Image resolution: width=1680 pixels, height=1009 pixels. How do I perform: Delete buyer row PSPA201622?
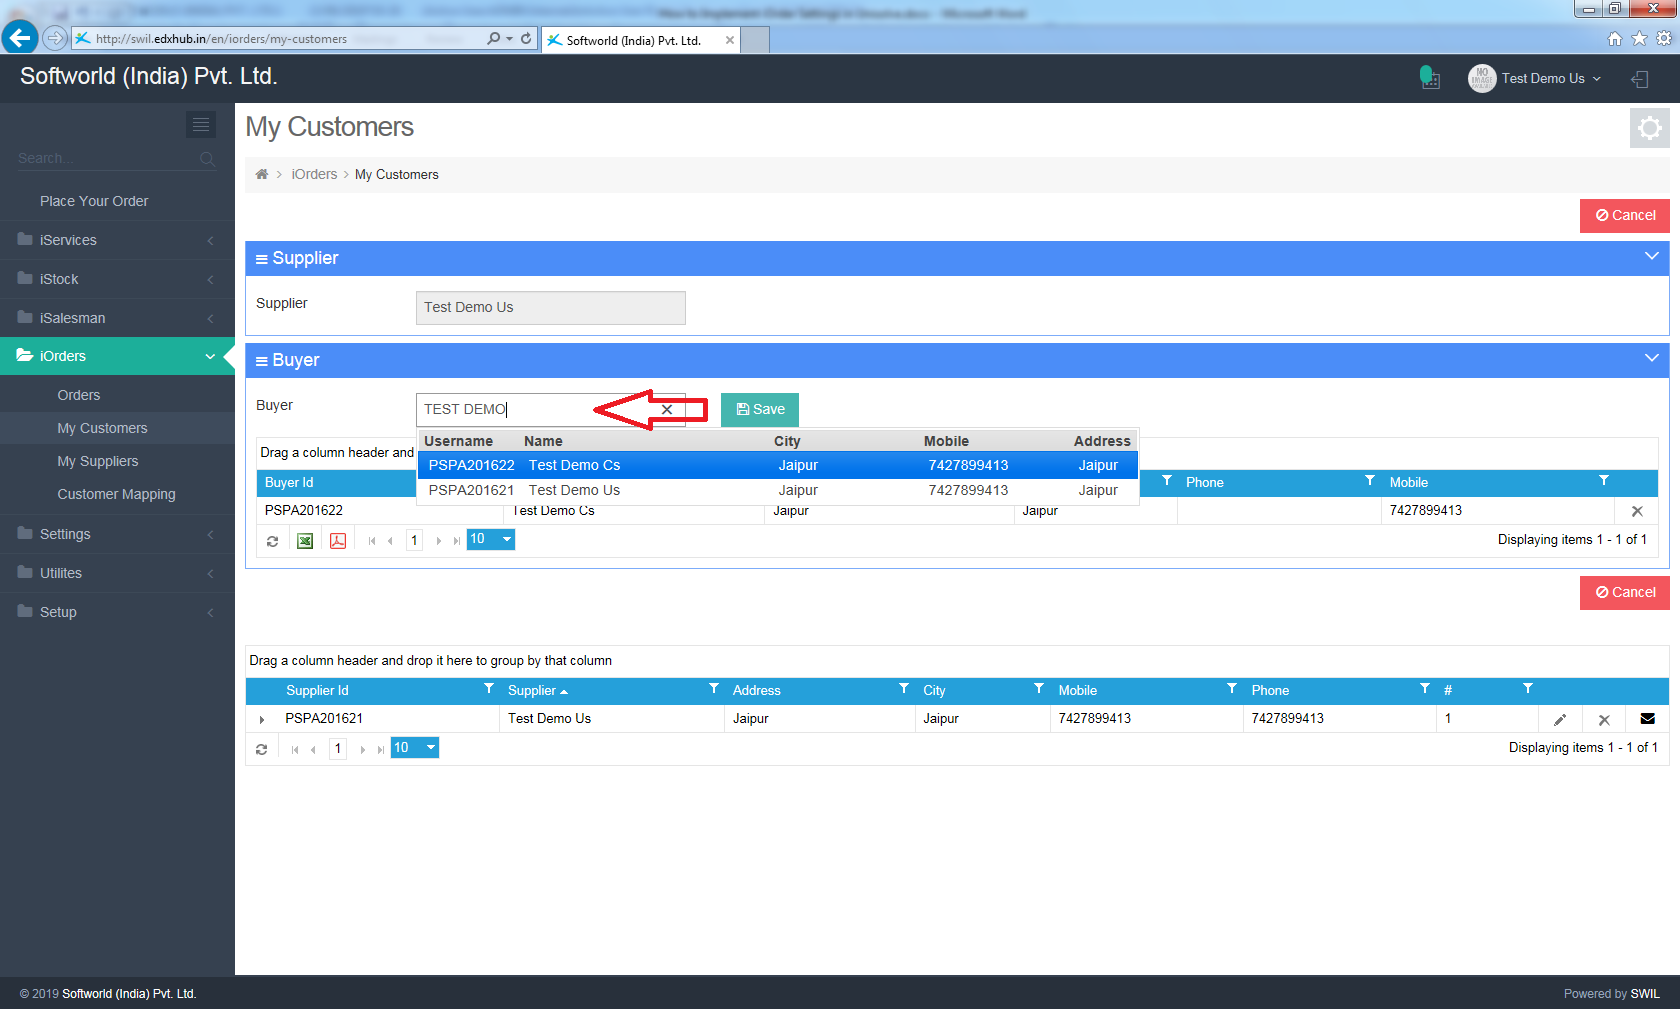tap(1637, 511)
